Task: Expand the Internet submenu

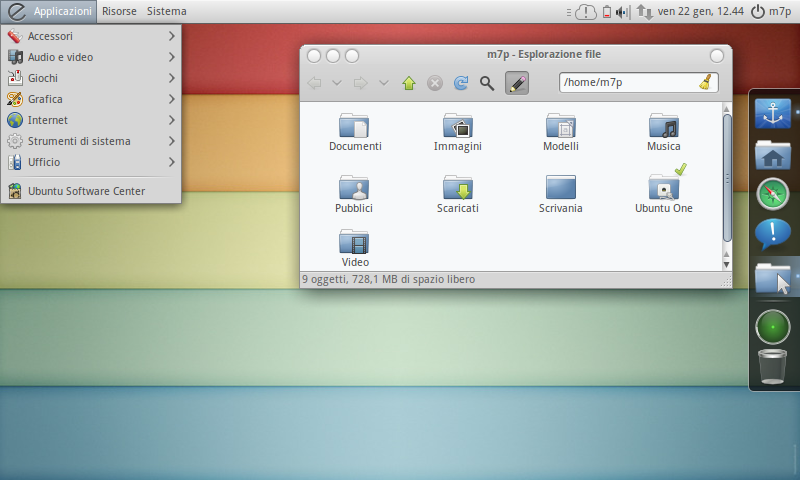Action: [x=91, y=120]
